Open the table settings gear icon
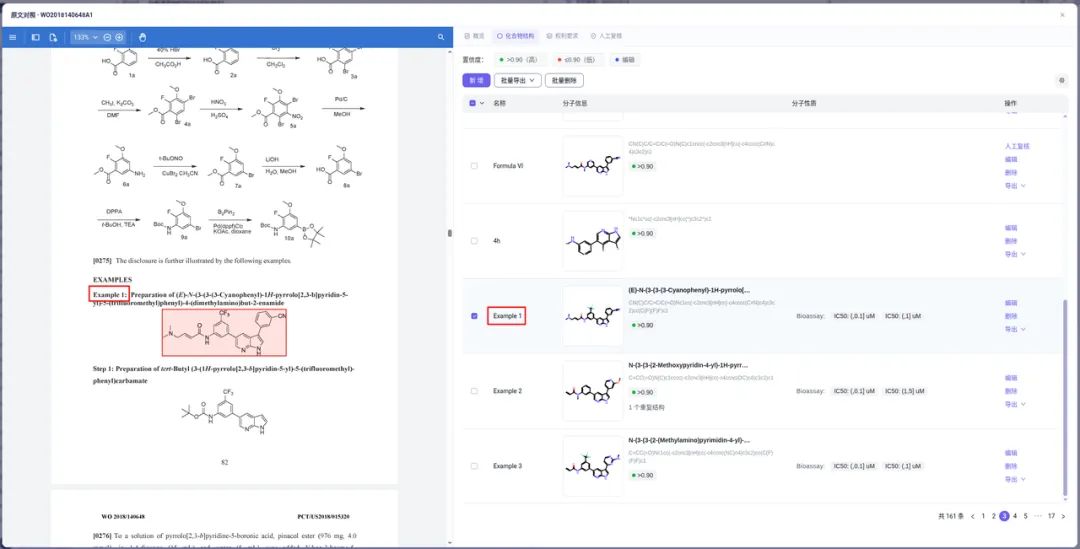 click(x=1061, y=81)
